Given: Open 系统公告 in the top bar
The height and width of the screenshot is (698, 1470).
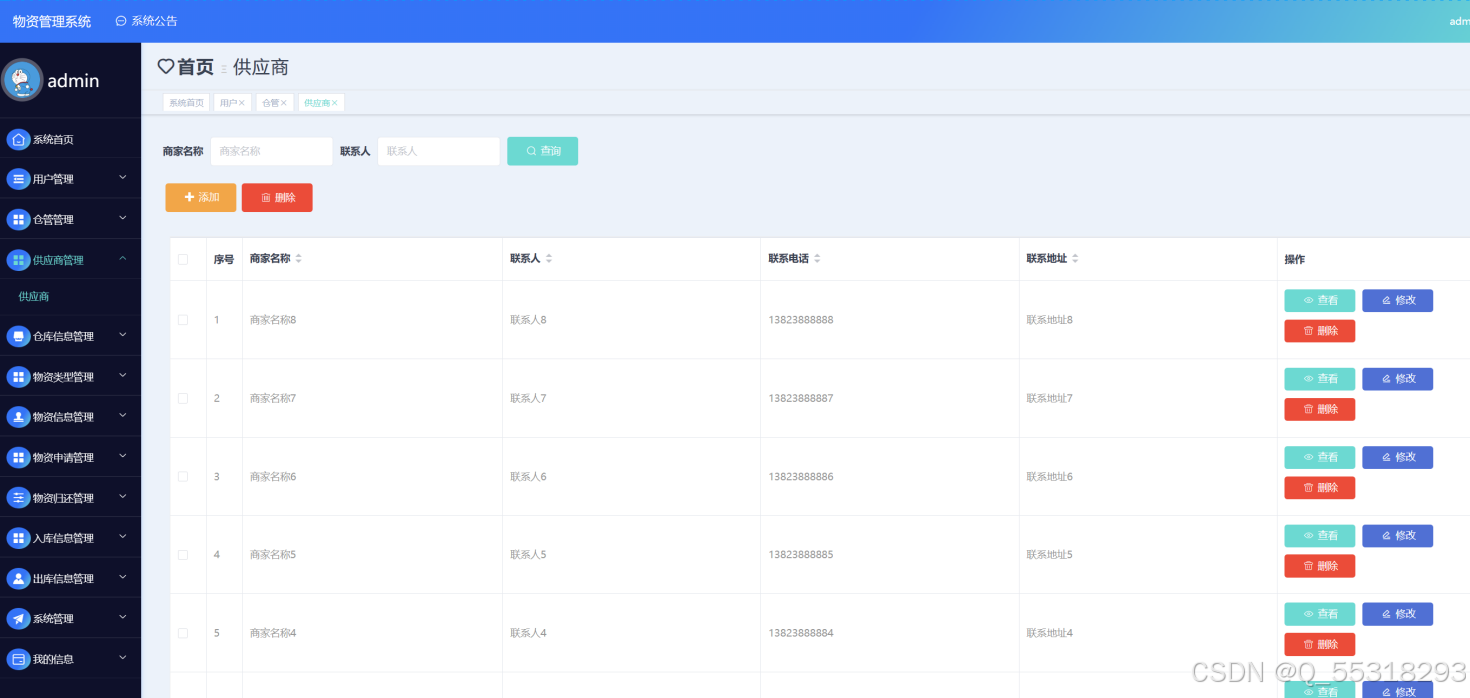Looking at the screenshot, I should tap(146, 21).
